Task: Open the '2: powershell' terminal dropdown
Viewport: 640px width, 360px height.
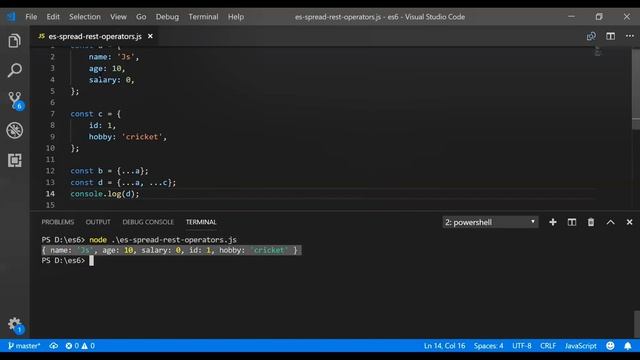Action: click(x=490, y=222)
